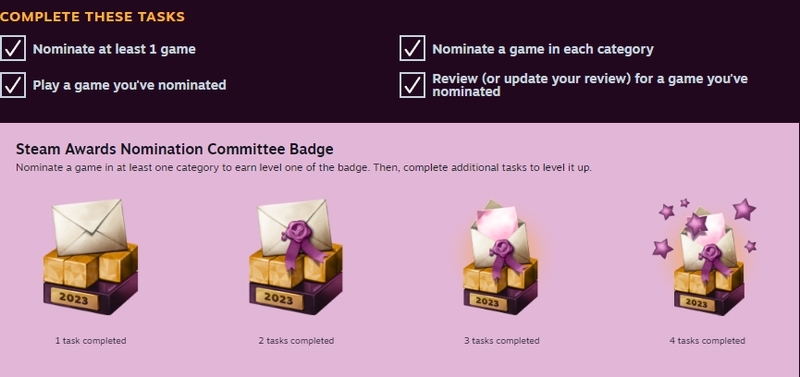Click the 4 tasks completed caption
The height and width of the screenshot is (377, 800).
coord(707,340)
